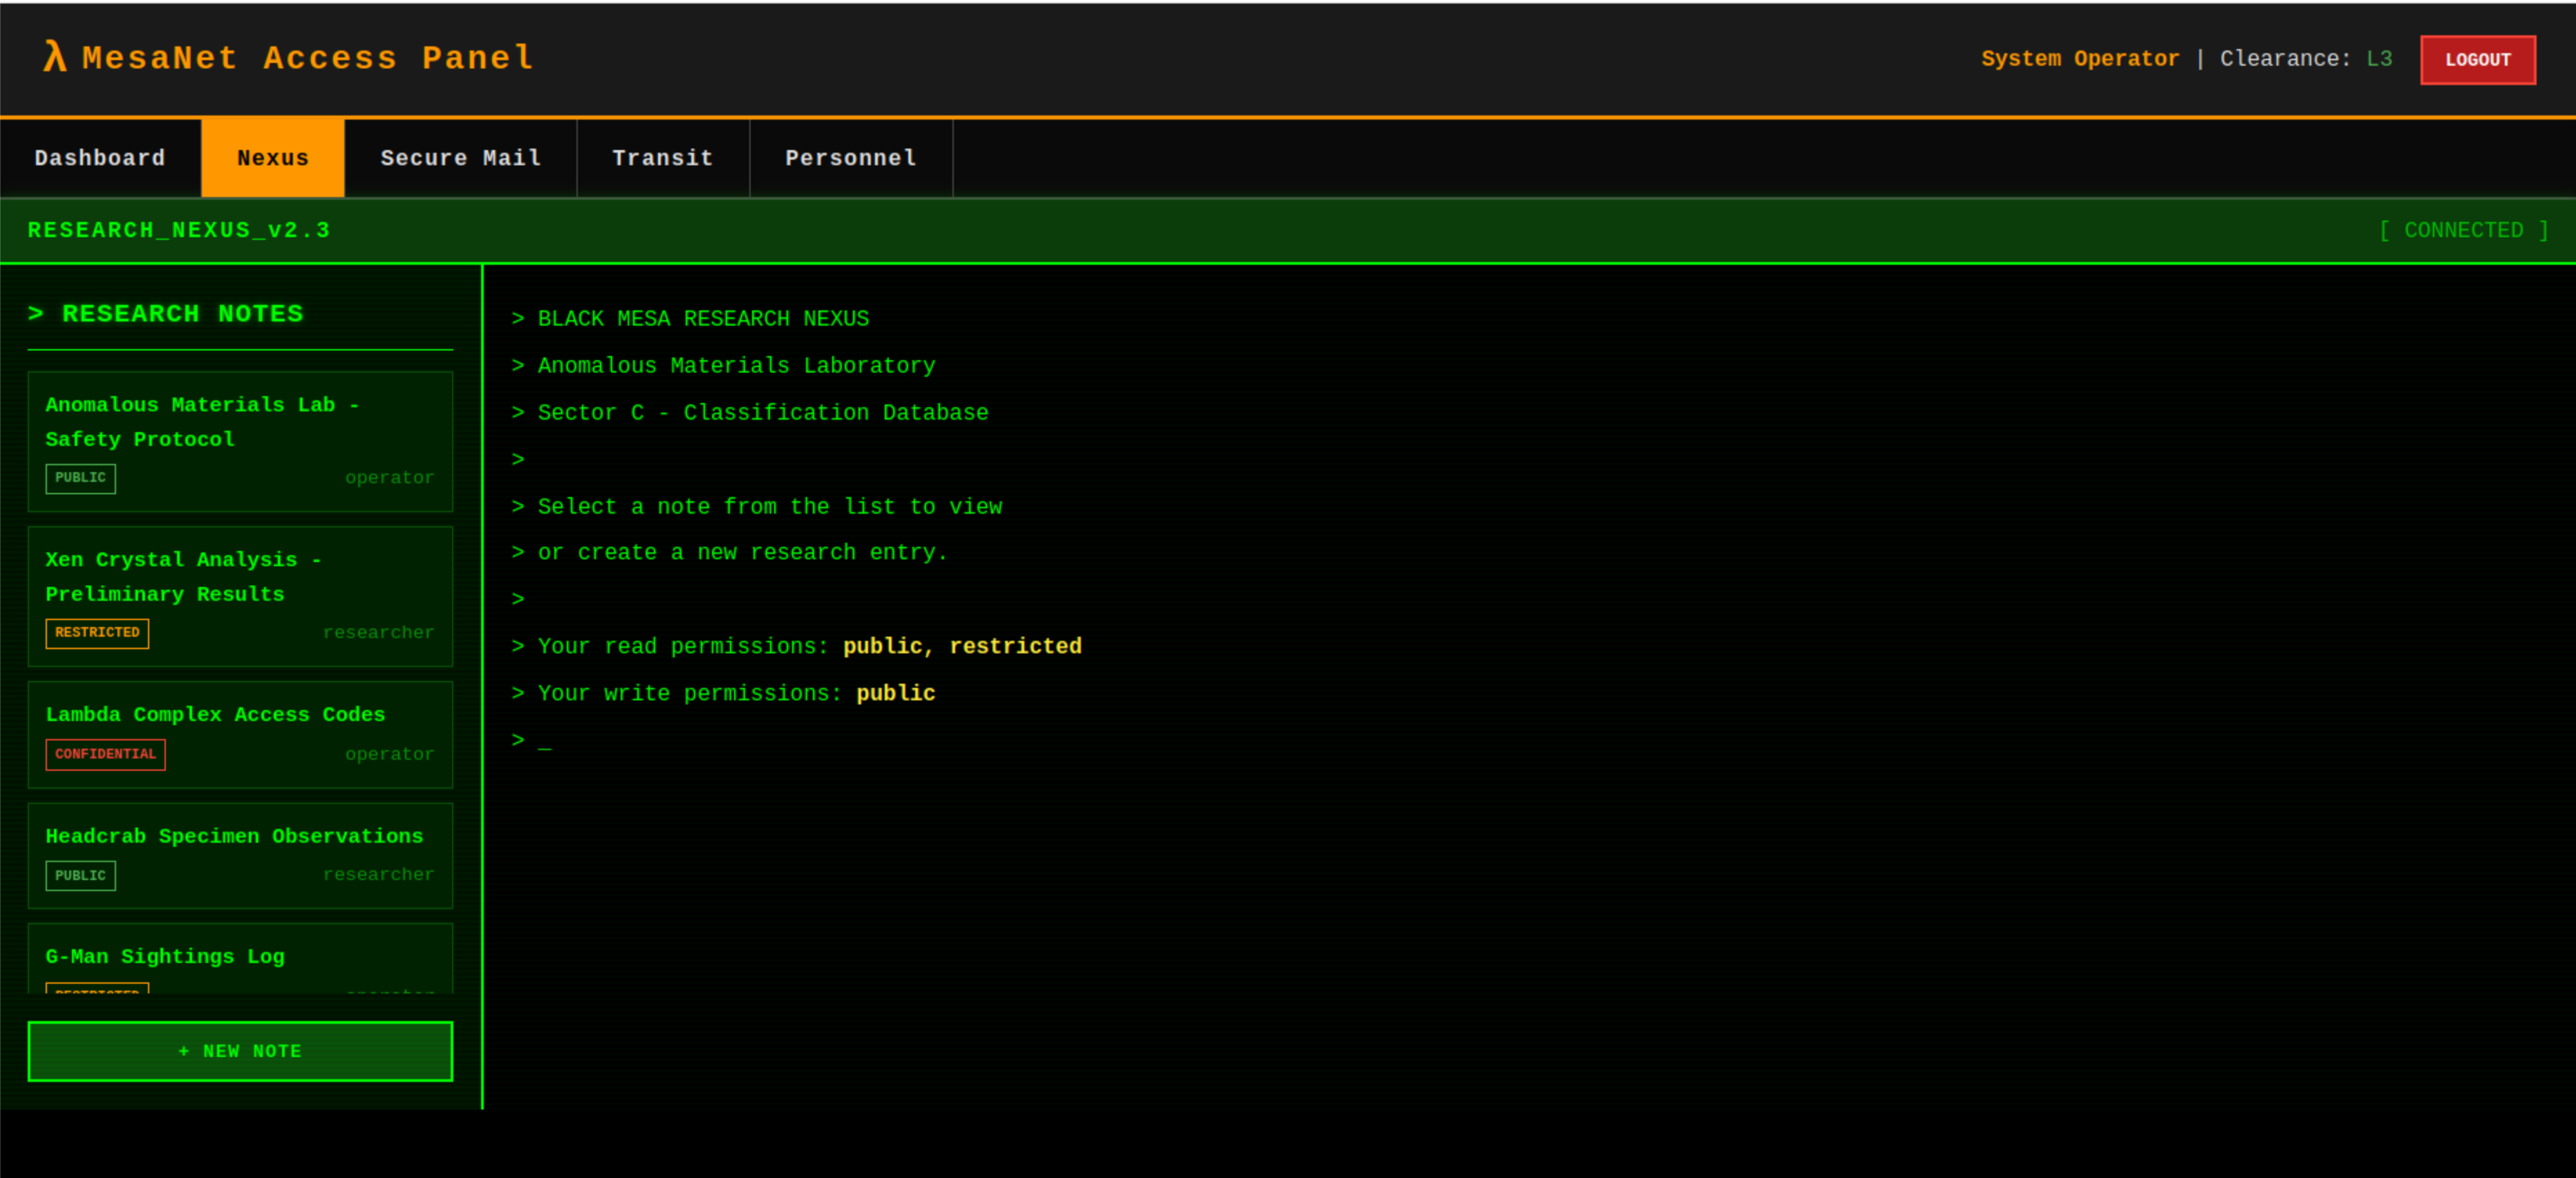Log out with the LOGOUT button
The width and height of the screenshot is (2576, 1178).
[x=2477, y=60]
